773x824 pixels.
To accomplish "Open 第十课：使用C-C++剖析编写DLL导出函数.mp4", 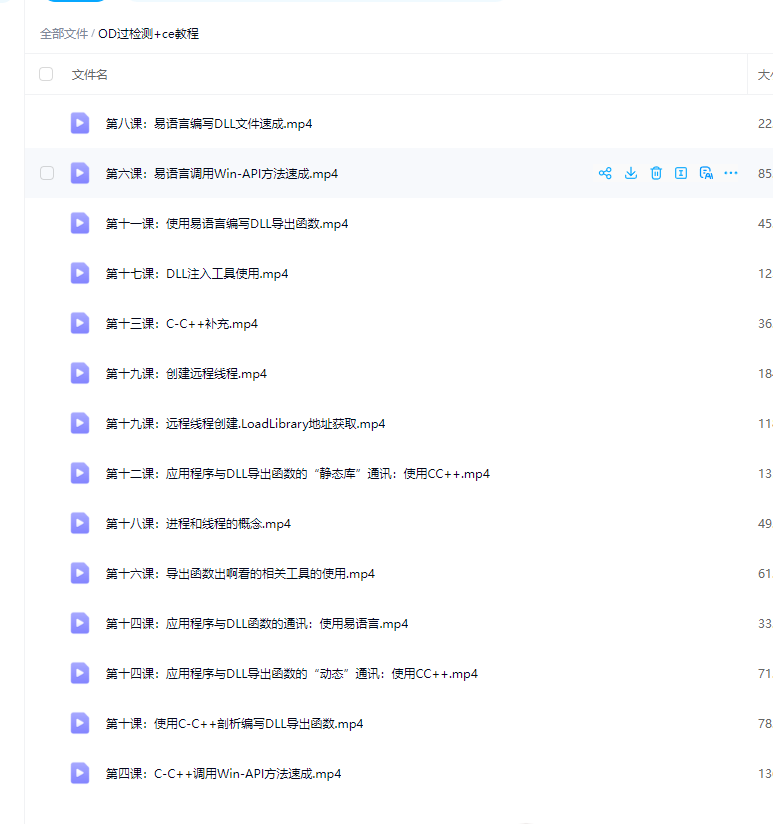I will [x=234, y=723].
